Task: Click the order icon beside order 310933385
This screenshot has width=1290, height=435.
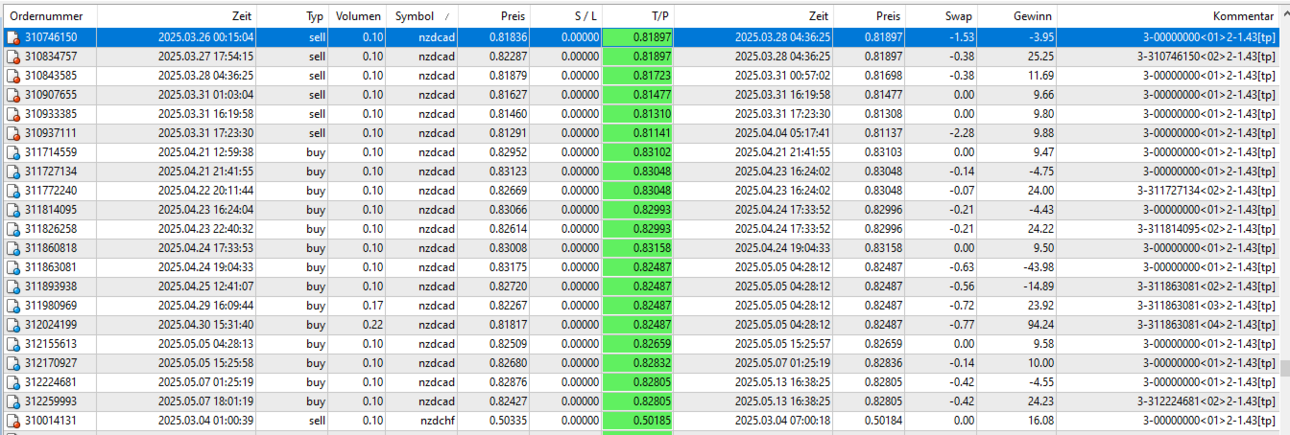Action: (13, 114)
